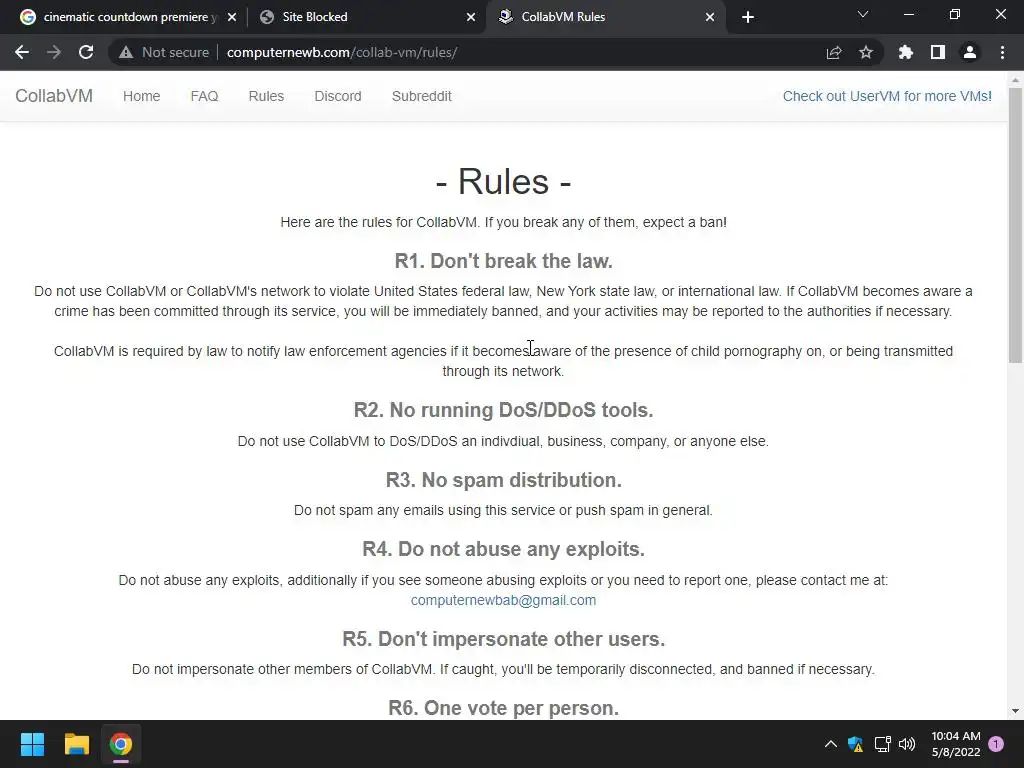Click the CollabVM brand logo text

tap(54, 96)
